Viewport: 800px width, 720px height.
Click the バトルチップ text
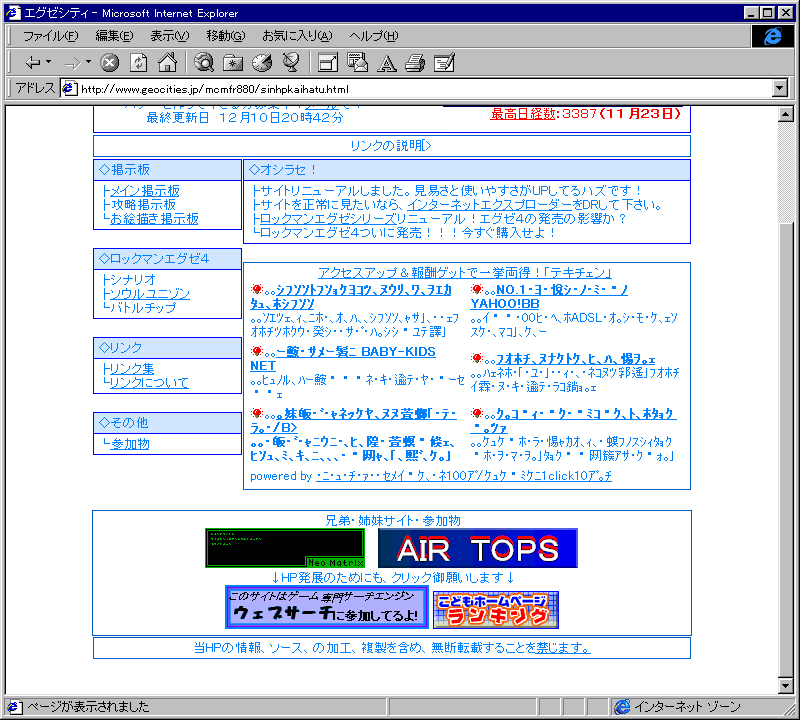[x=143, y=308]
